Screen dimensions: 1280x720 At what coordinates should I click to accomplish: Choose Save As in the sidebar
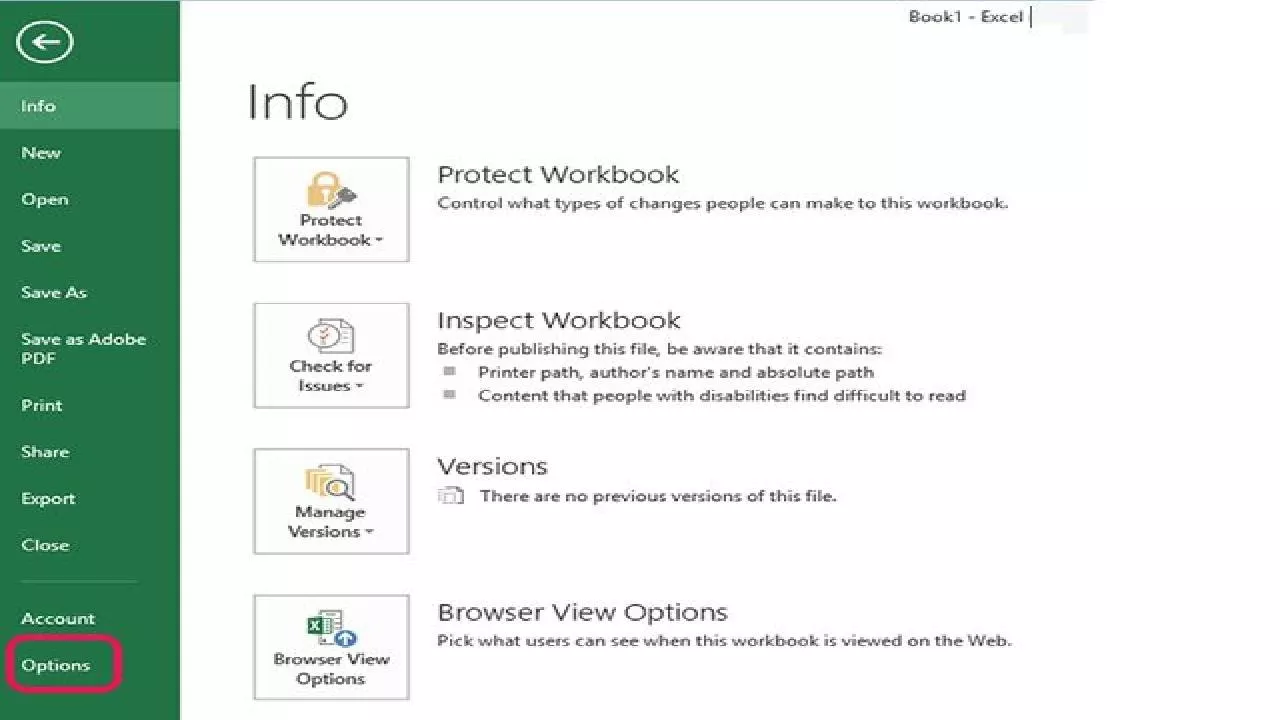pos(54,293)
